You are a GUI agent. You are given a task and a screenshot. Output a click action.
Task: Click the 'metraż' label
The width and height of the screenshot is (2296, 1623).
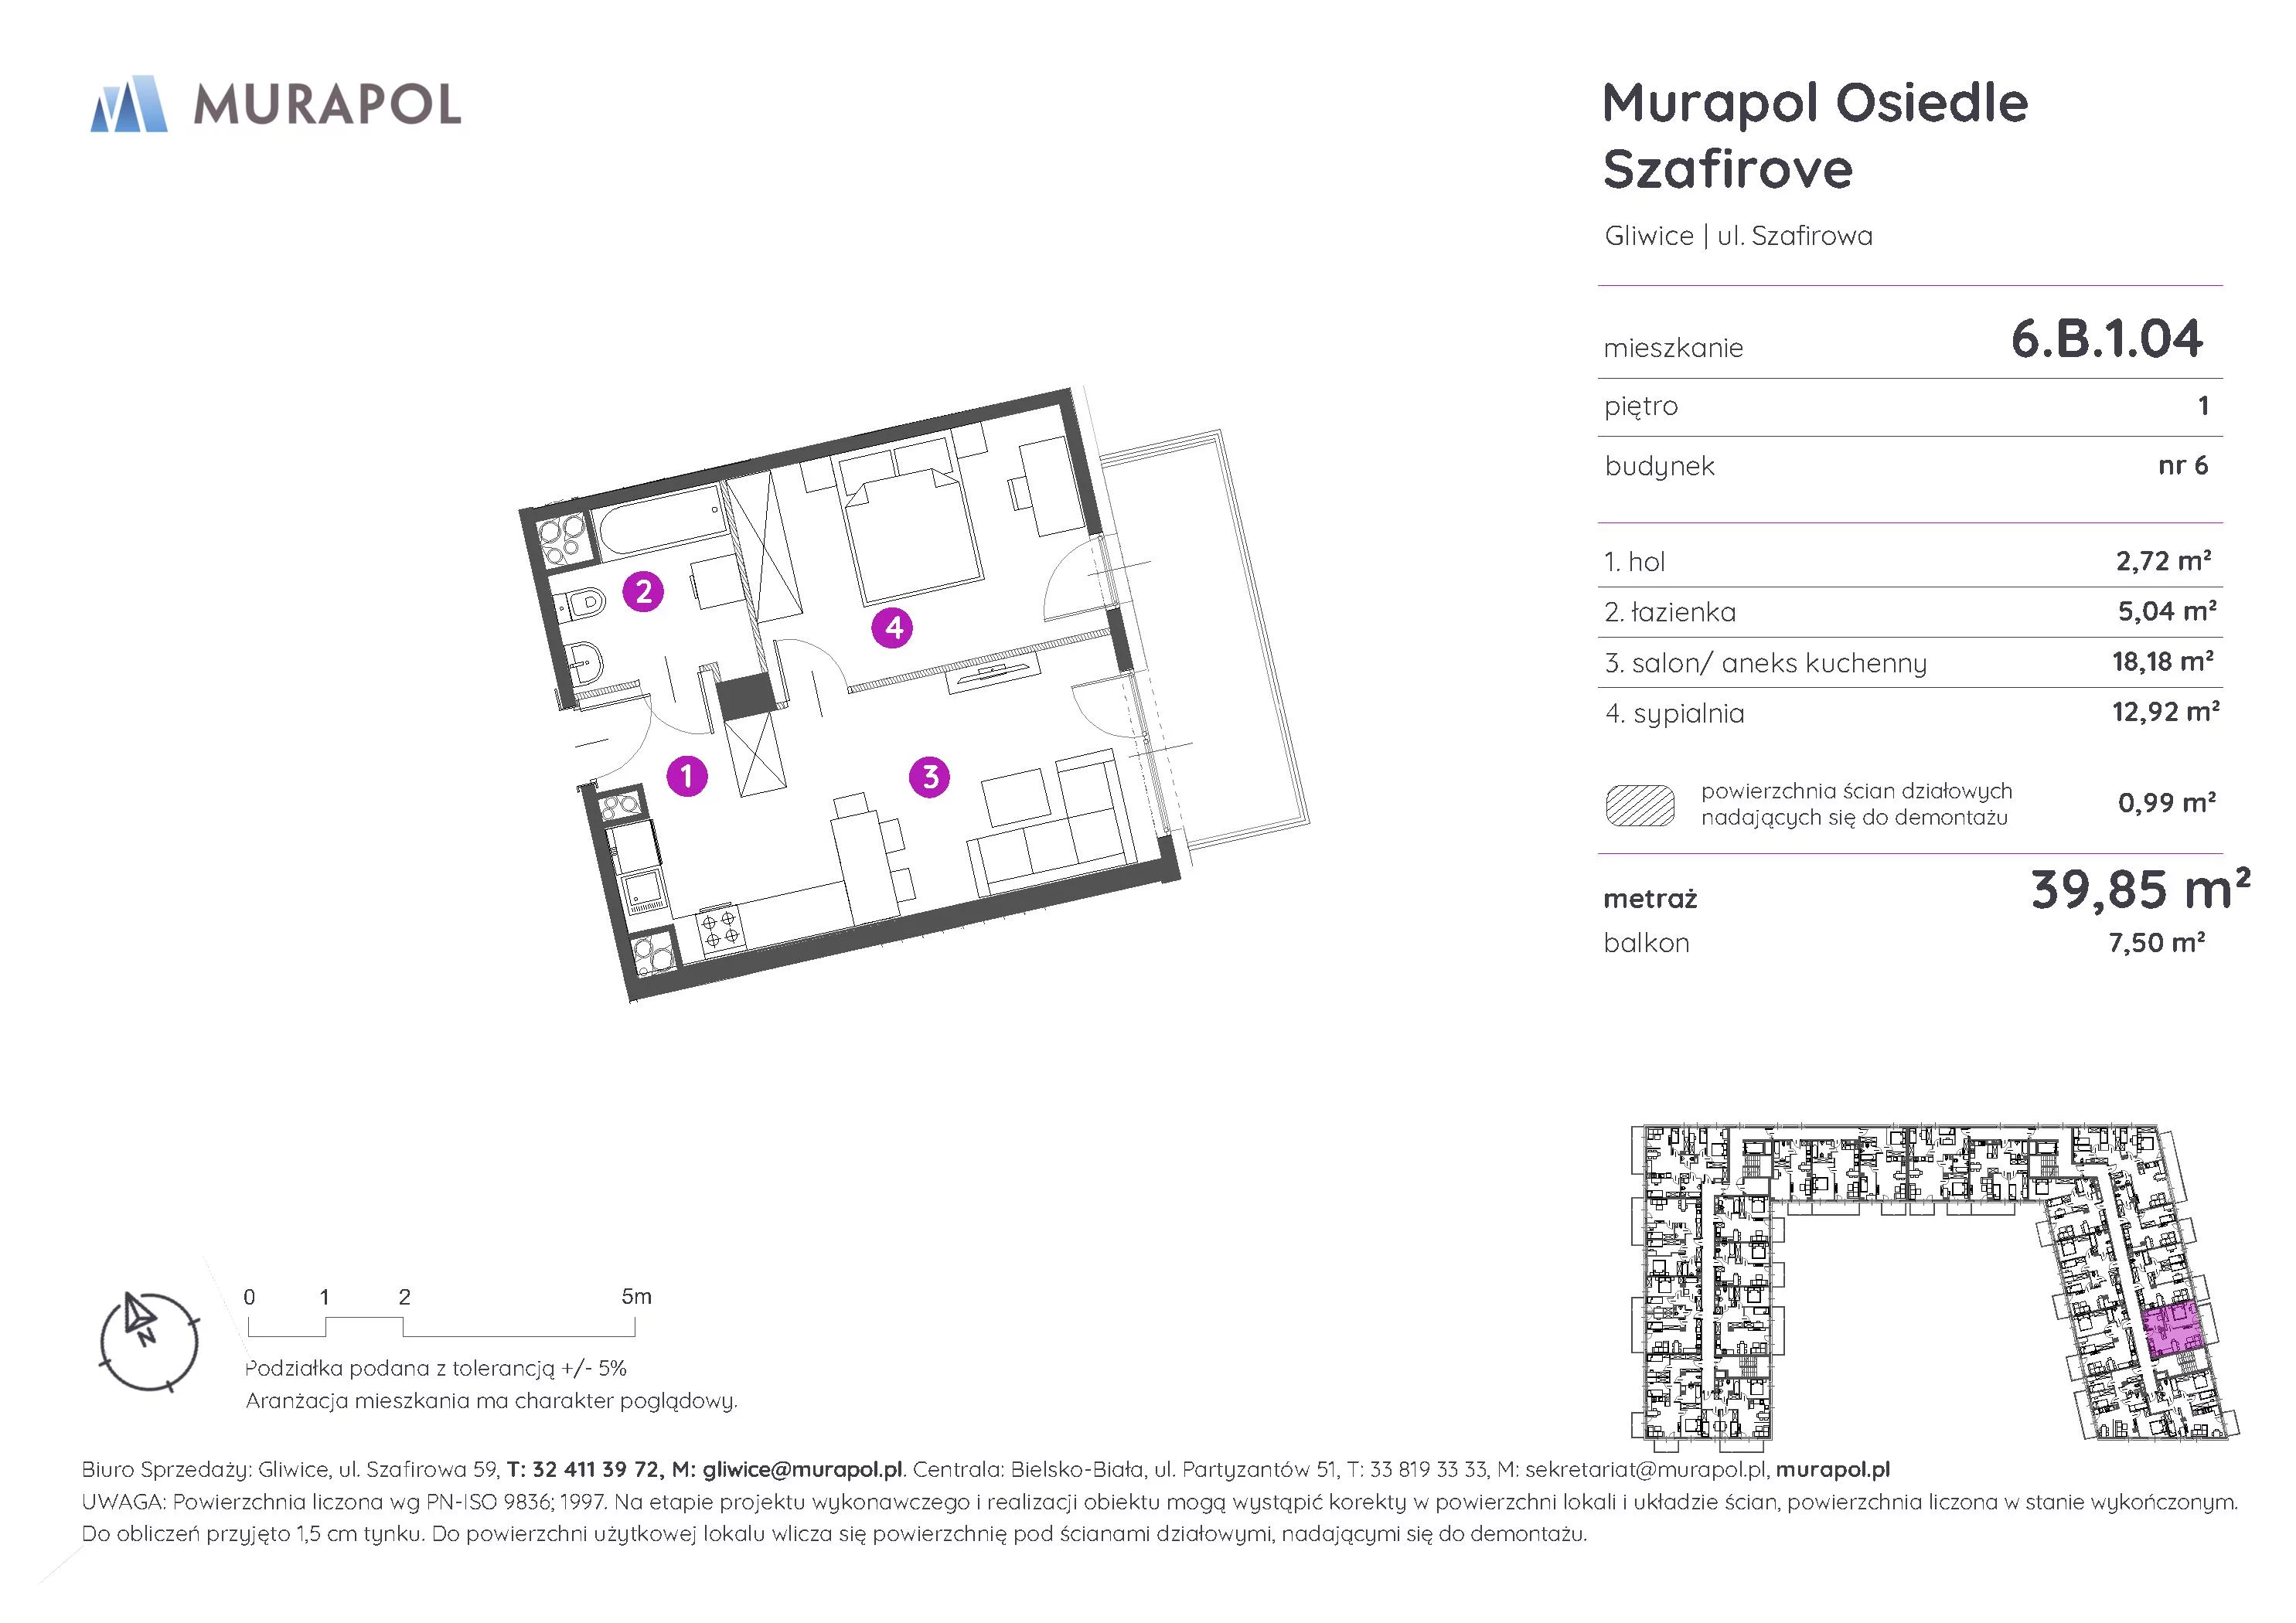[x=1650, y=899]
